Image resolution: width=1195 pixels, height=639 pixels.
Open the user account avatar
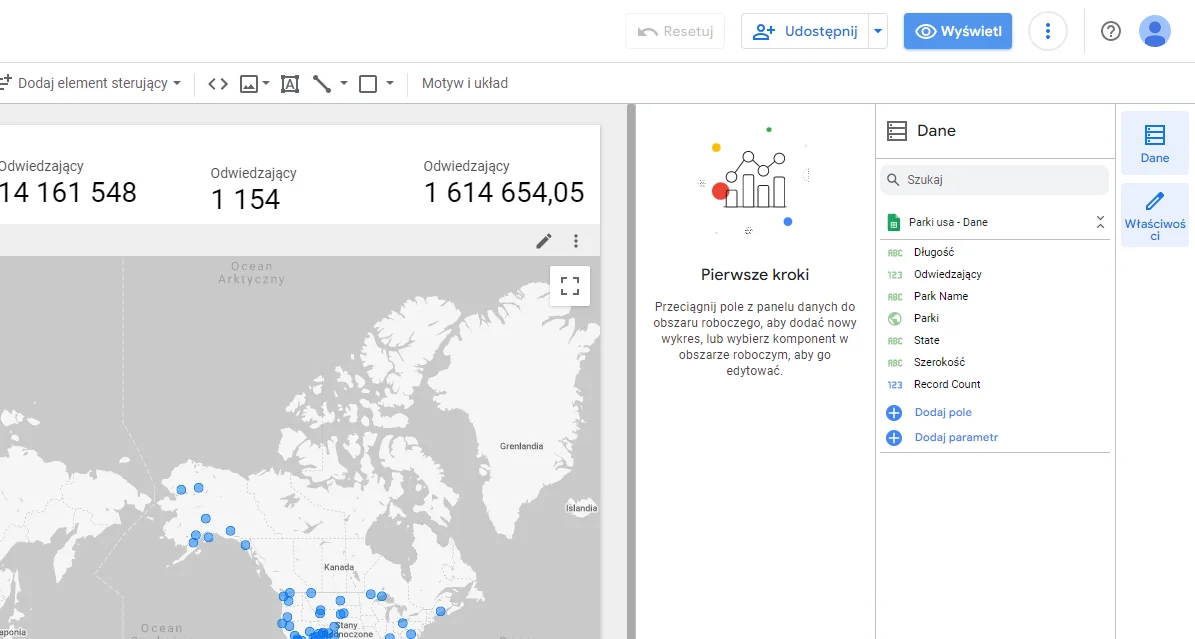(1155, 31)
